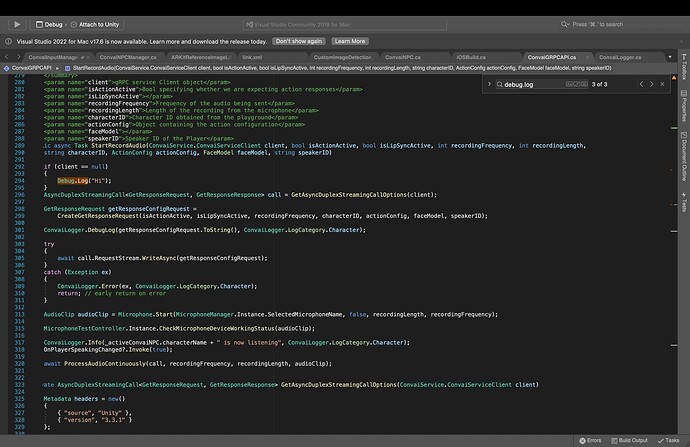The image size is (690, 447).
Task: Click the info icon on update notification
Action: click(8, 41)
